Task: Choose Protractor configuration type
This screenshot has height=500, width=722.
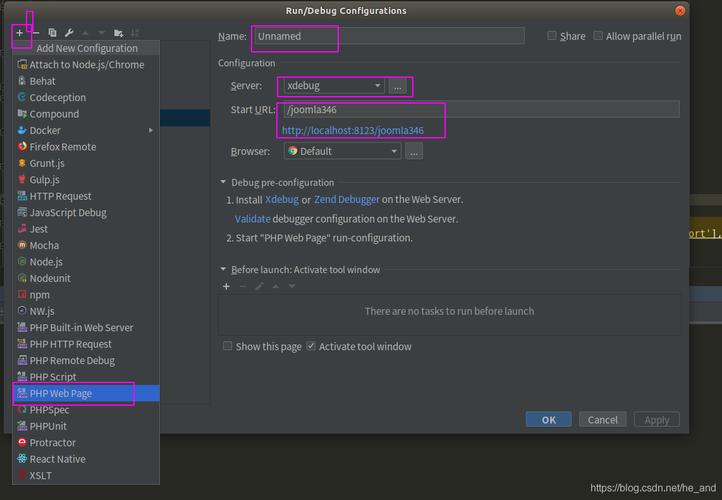Action: click(x=86, y=442)
